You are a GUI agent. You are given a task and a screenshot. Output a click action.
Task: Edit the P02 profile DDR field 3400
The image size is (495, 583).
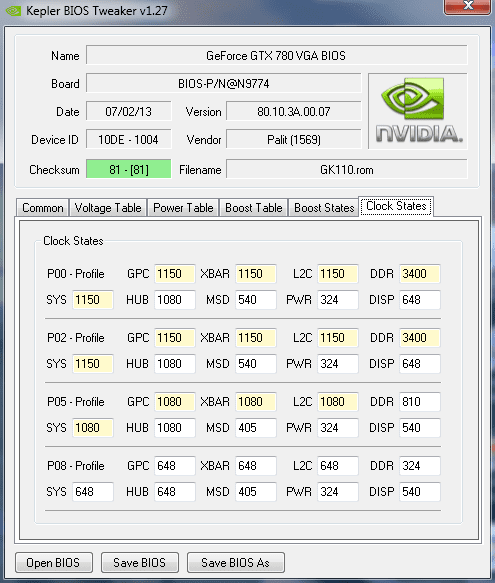pos(420,338)
